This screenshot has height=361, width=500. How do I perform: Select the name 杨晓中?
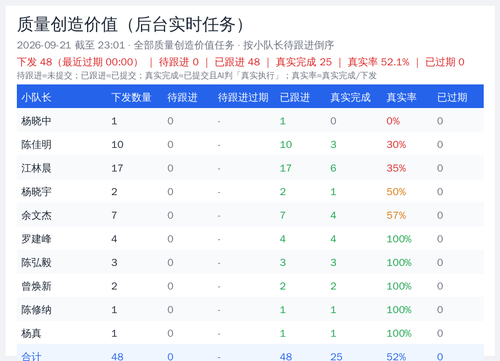point(36,121)
